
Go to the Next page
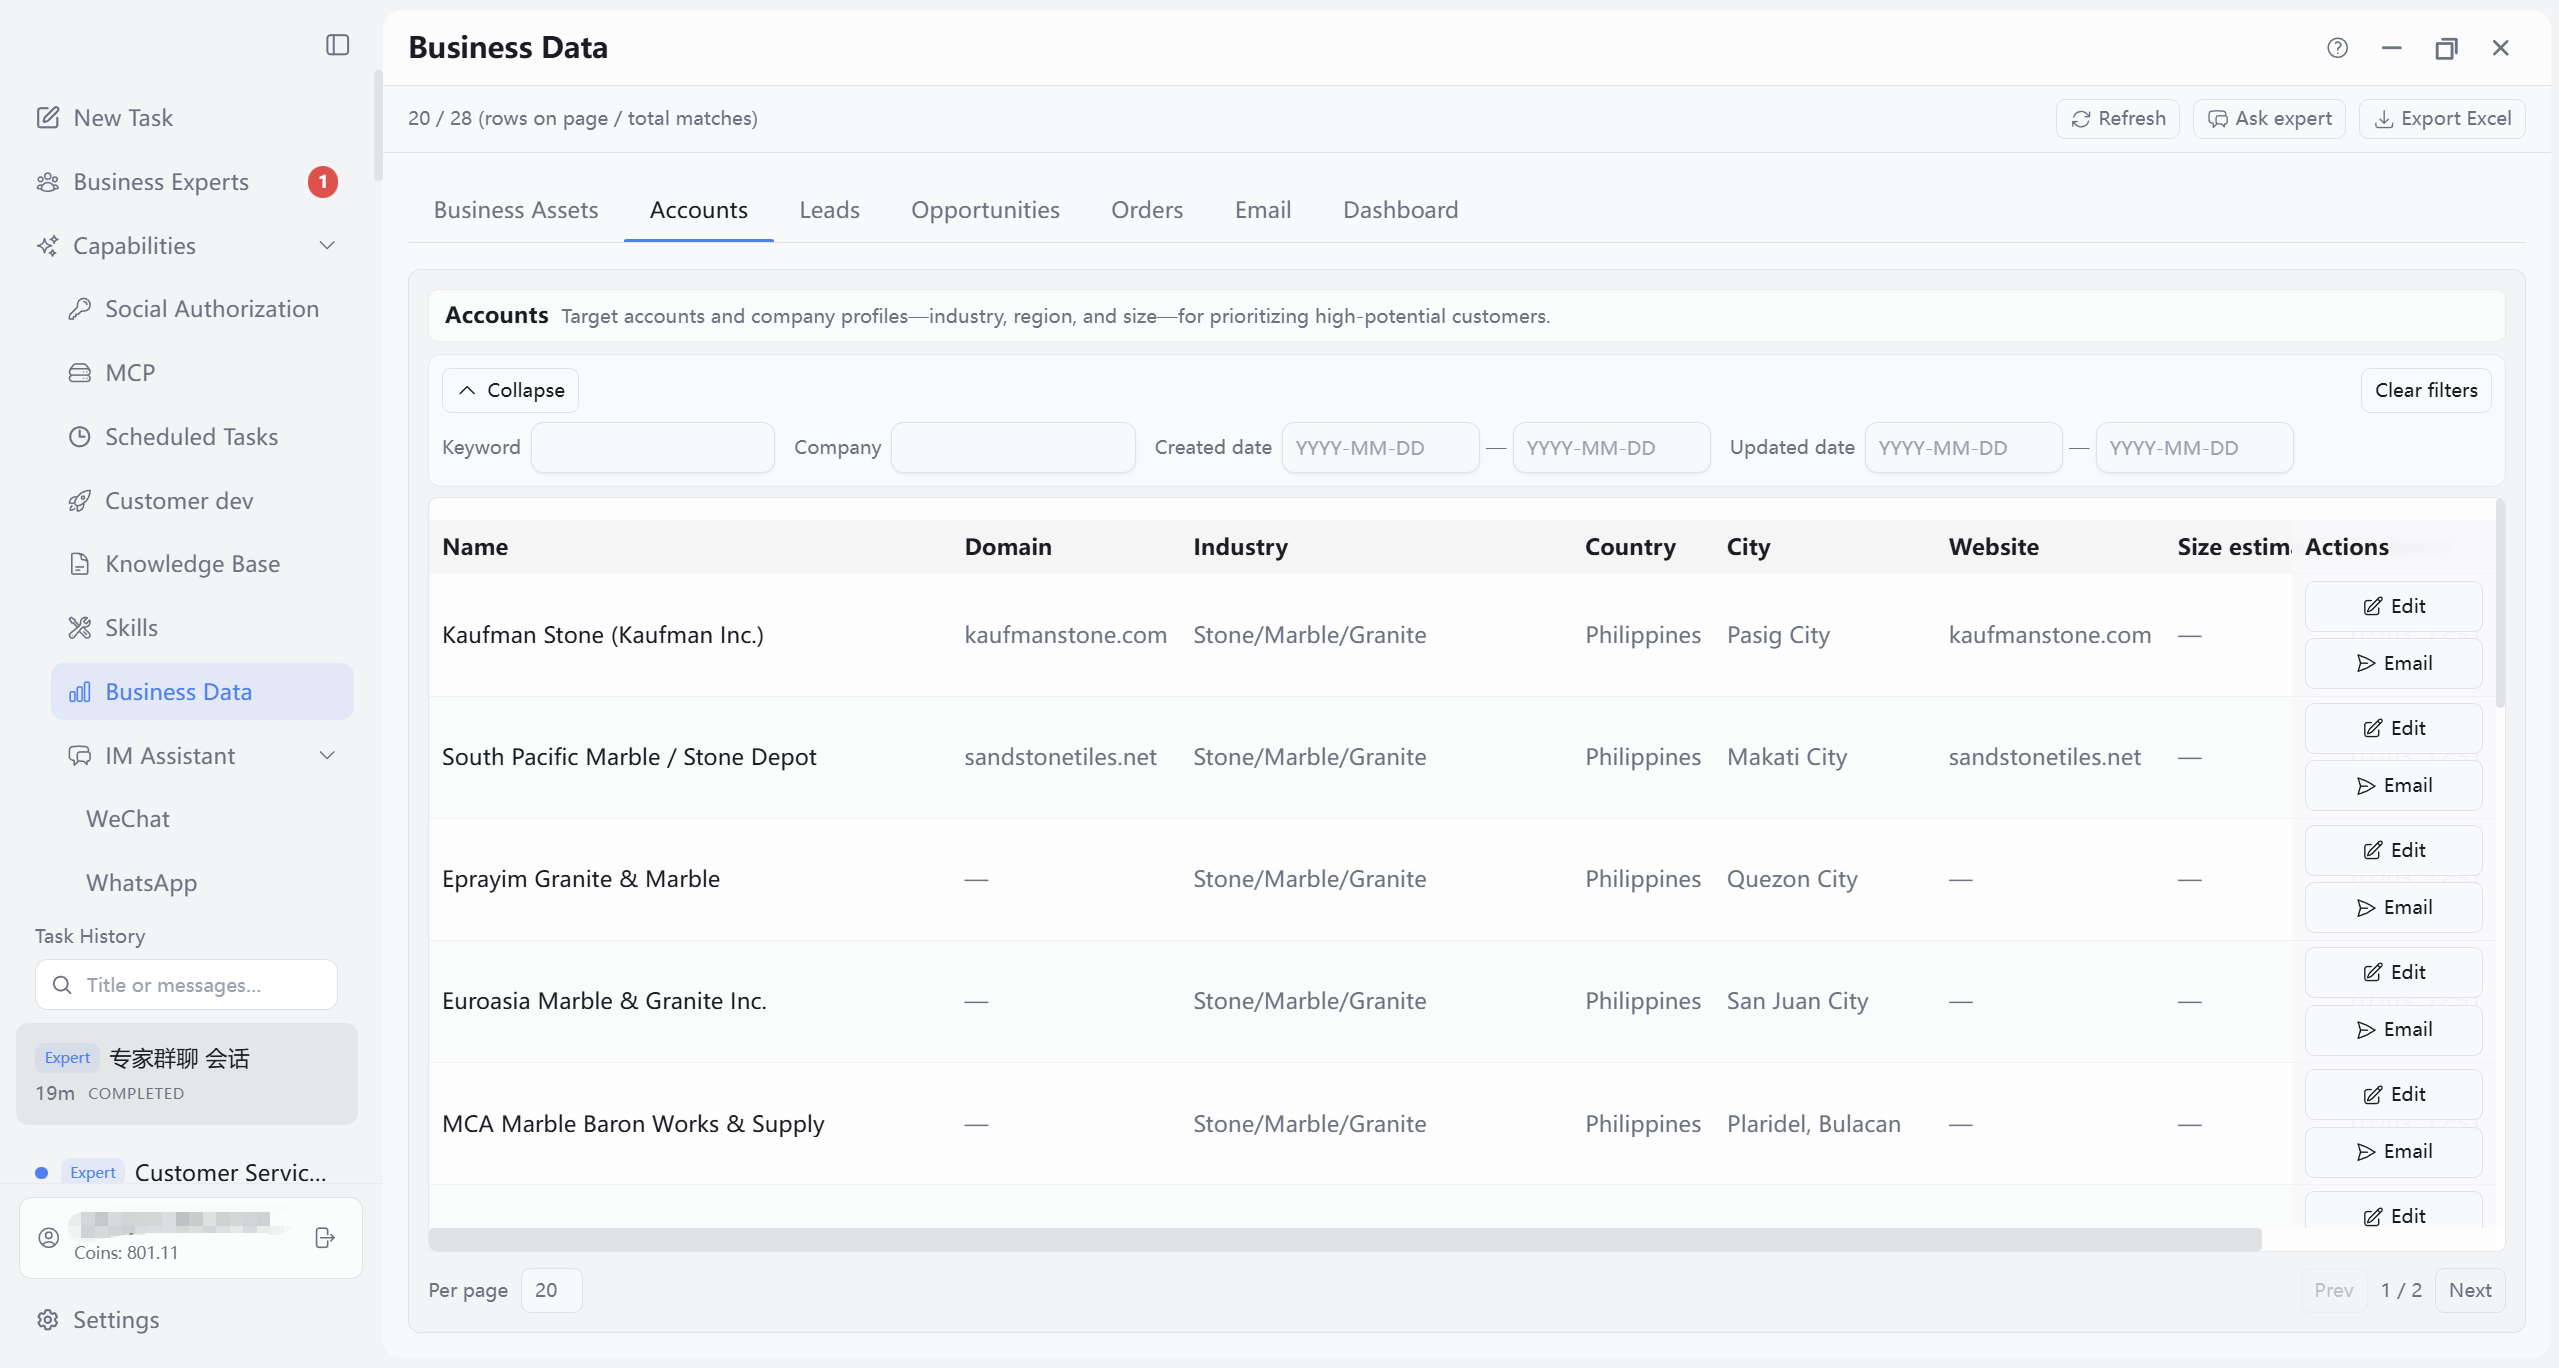tap(2470, 1290)
